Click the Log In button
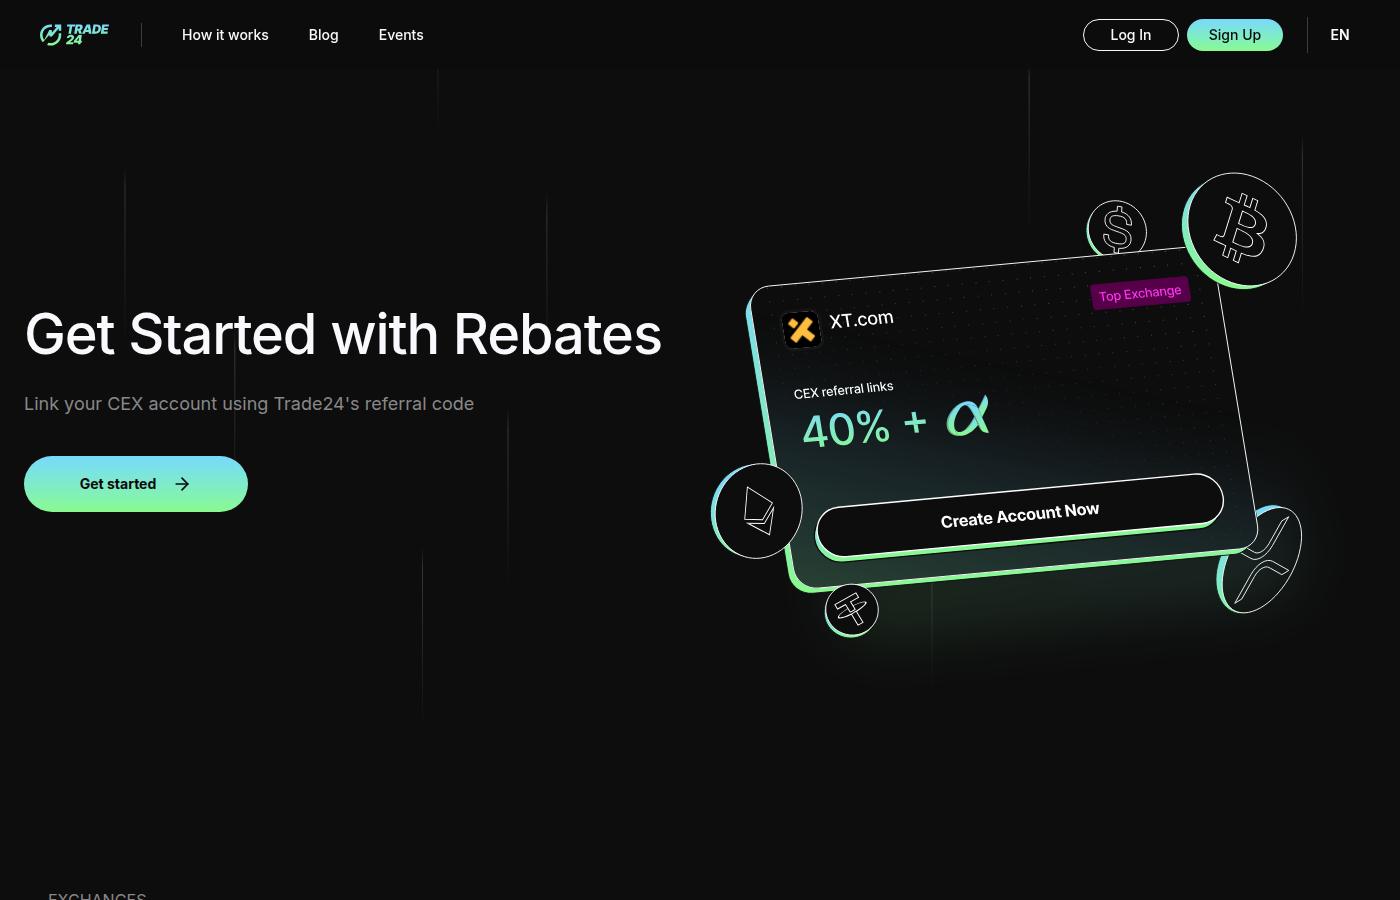1400x900 pixels. click(x=1131, y=35)
